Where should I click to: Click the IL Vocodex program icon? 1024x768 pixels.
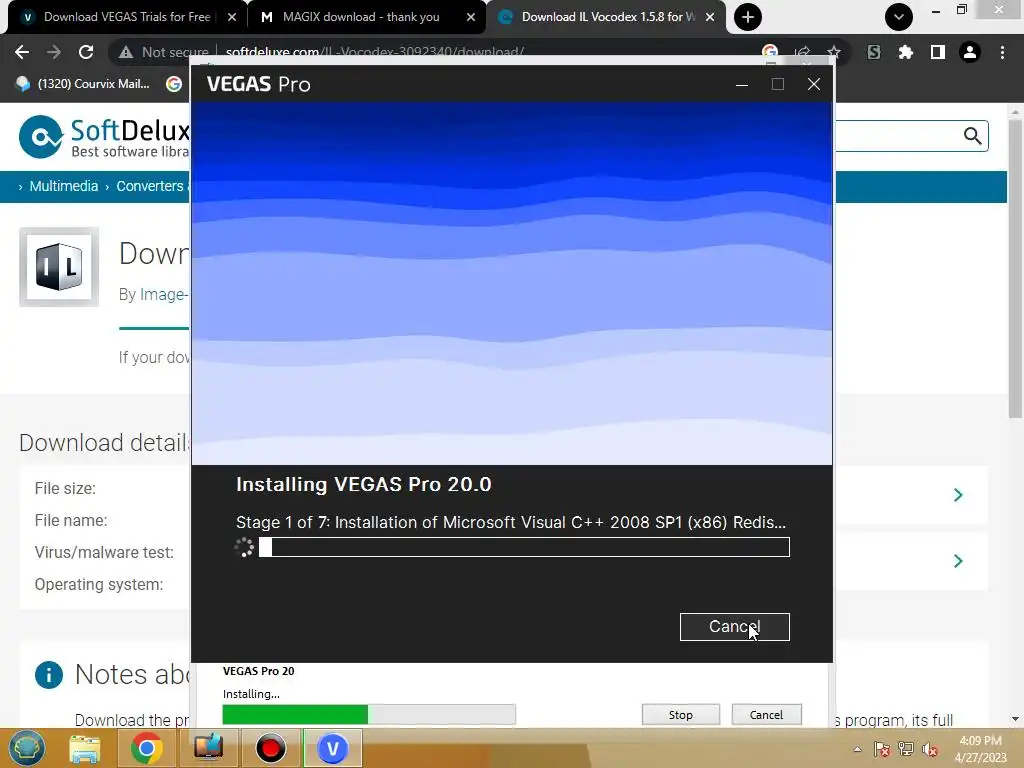pos(59,267)
